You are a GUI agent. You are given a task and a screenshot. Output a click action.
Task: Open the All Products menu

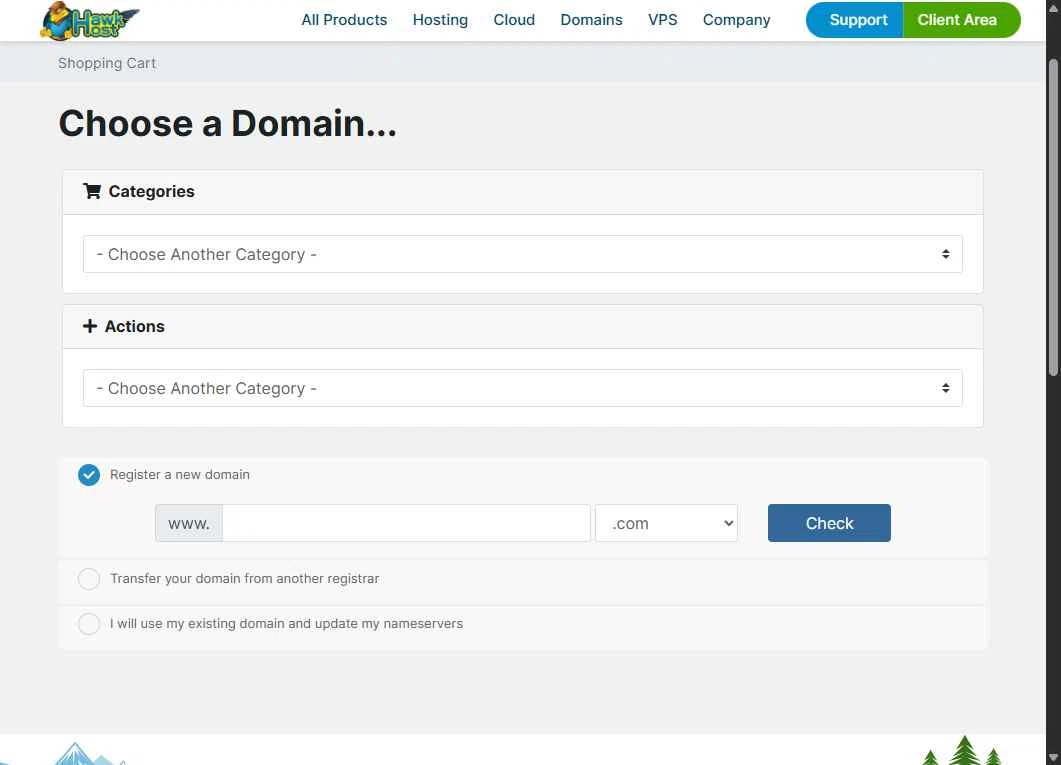coord(344,20)
